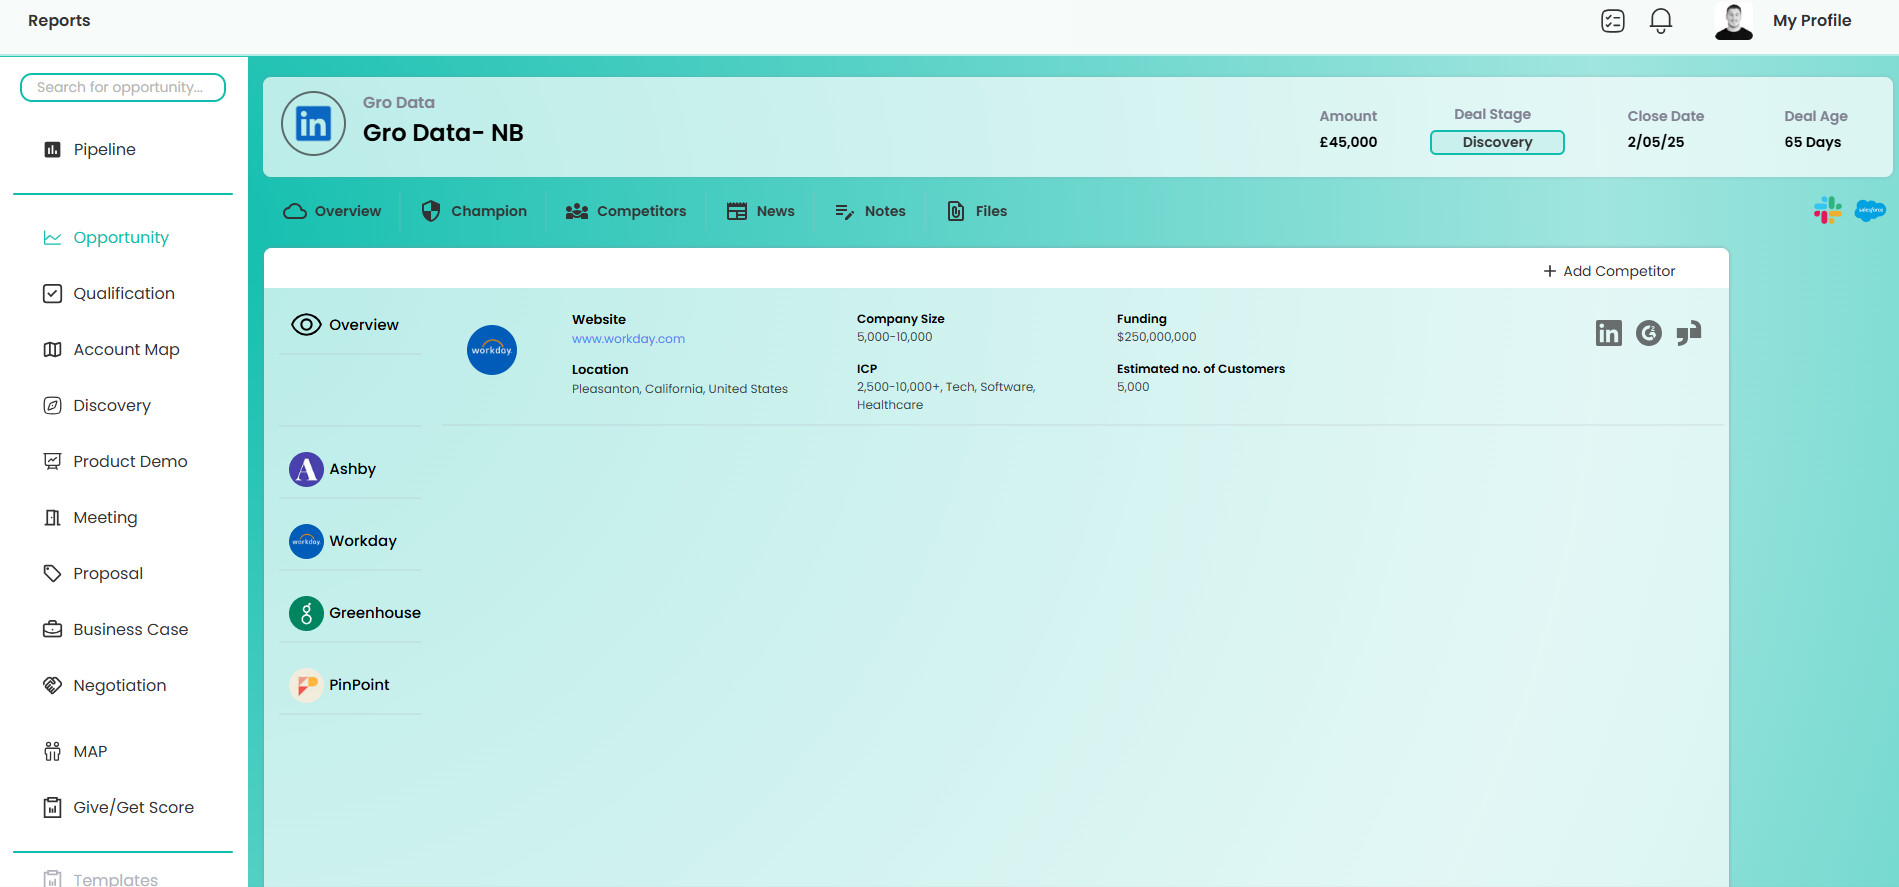Open the Discovery sidebar section
The width and height of the screenshot is (1899, 887).
(112, 405)
